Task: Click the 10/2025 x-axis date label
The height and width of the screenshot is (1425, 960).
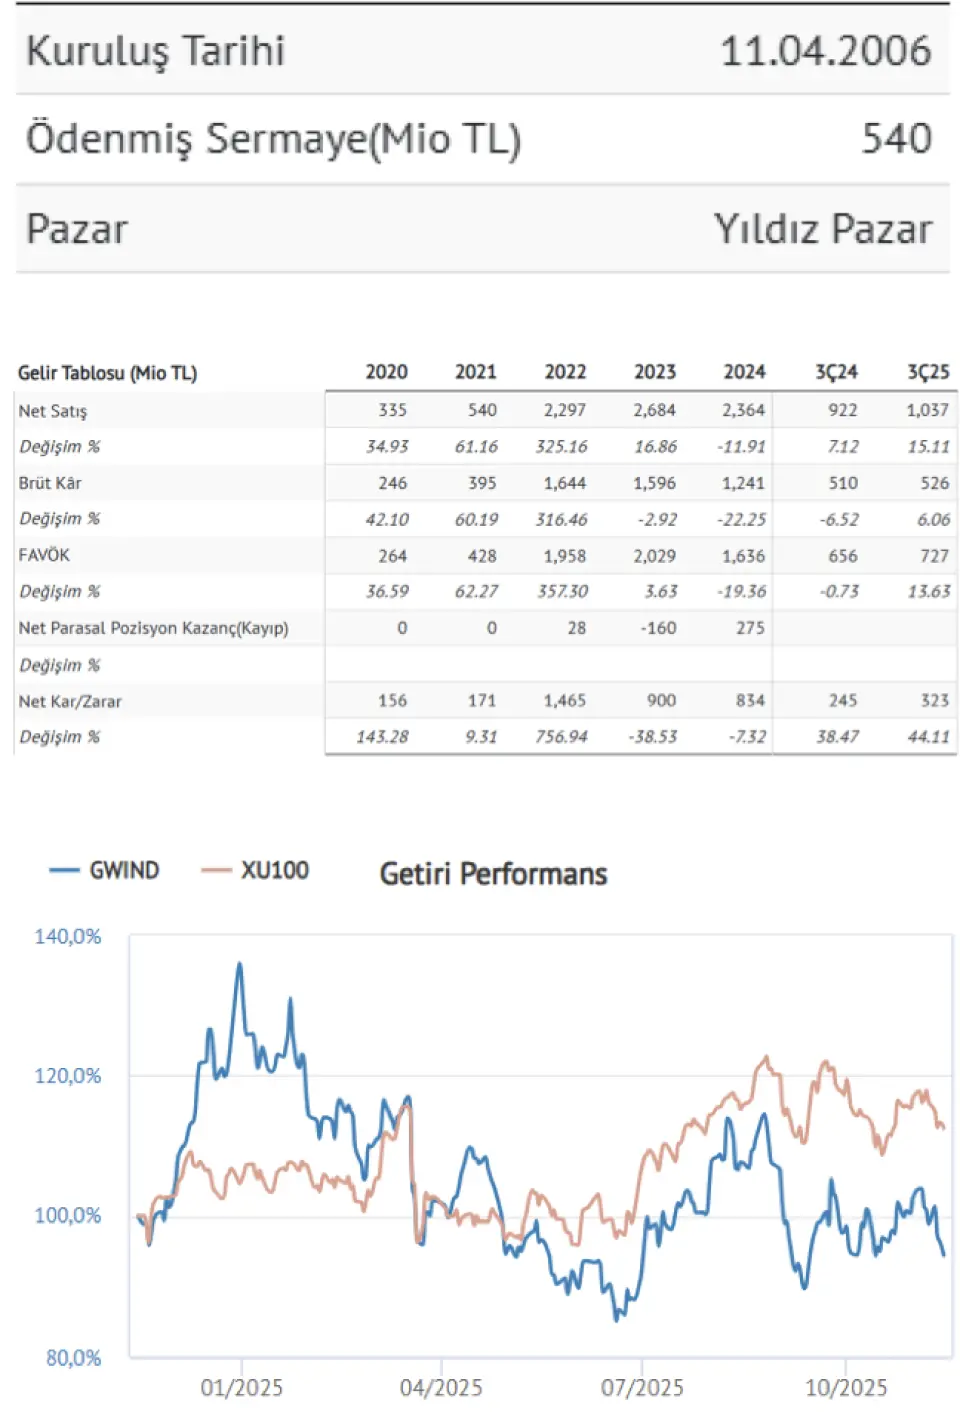Action: [846, 1388]
